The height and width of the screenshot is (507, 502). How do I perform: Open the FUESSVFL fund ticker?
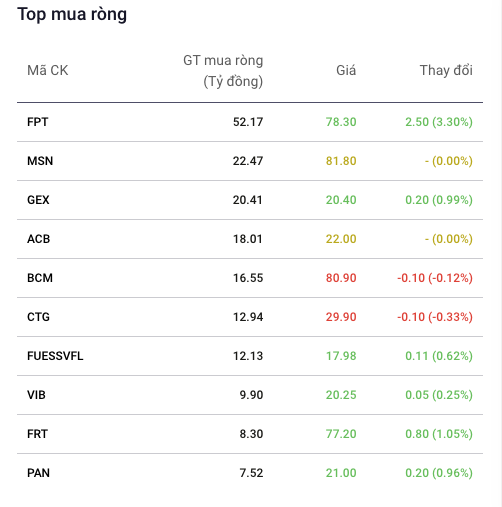(x=55, y=356)
